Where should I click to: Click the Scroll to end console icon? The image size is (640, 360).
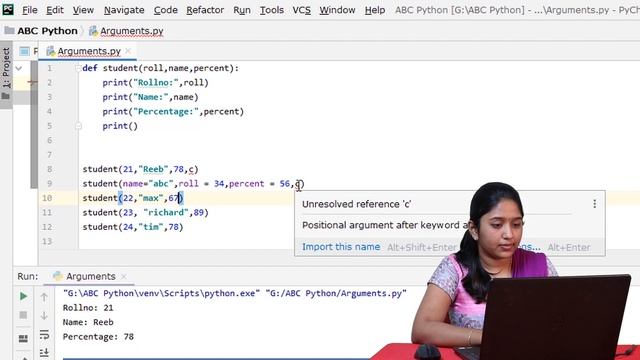tap(44, 353)
